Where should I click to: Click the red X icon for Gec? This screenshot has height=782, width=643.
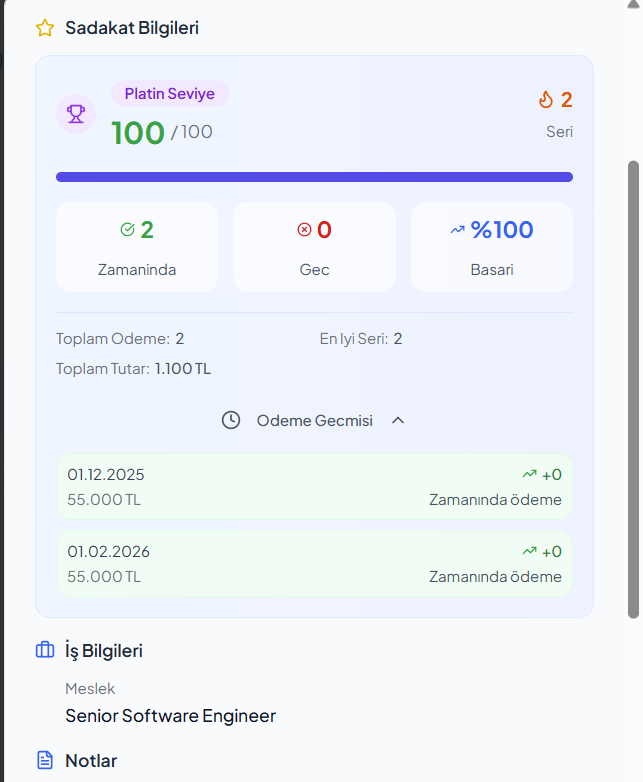click(x=304, y=230)
